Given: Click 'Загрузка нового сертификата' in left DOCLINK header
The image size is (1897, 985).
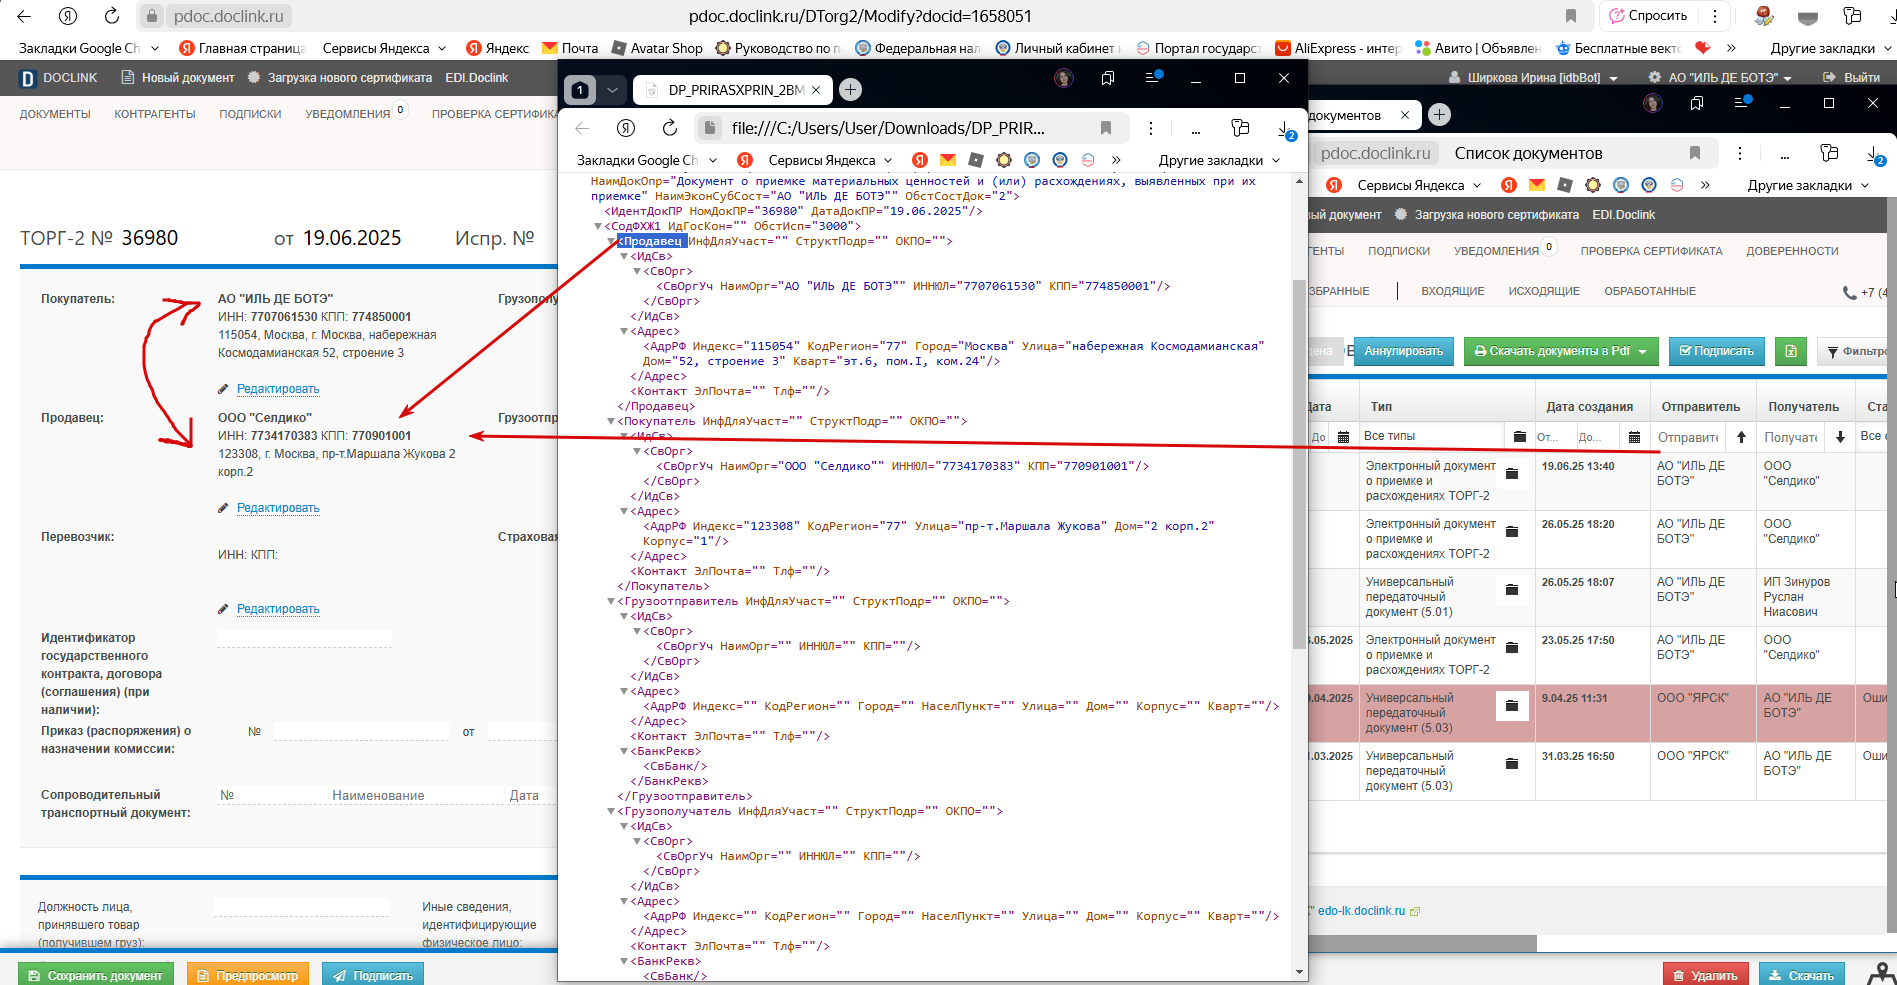Looking at the screenshot, I should pos(340,78).
